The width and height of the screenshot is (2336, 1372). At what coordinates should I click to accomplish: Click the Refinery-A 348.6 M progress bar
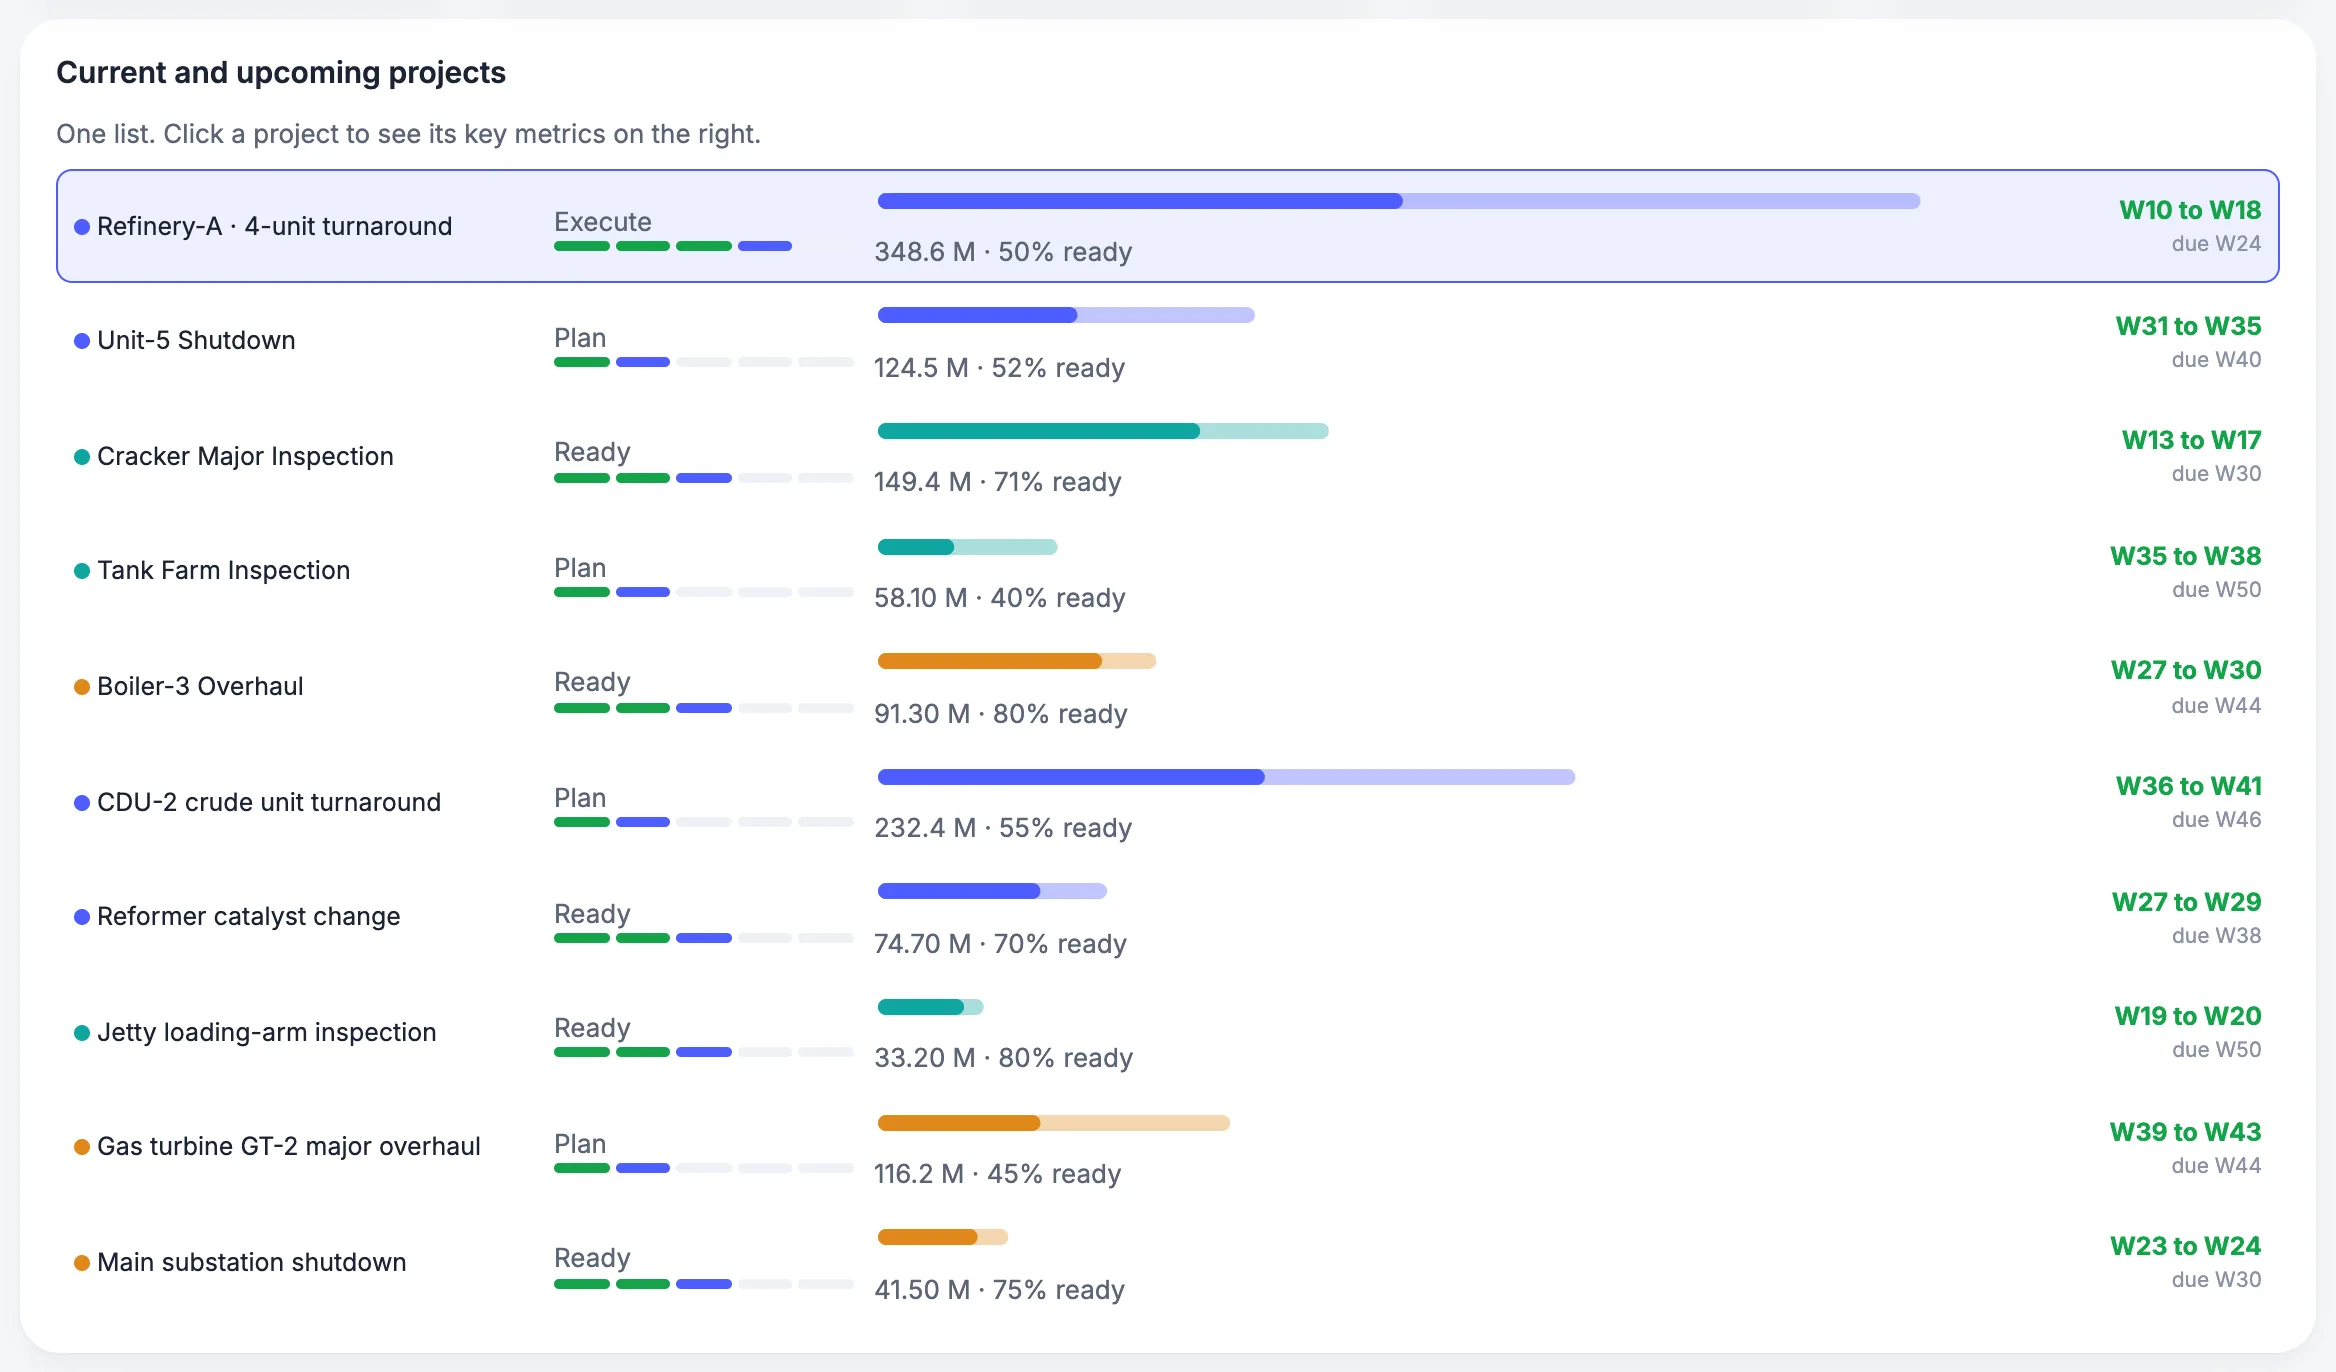click(1399, 201)
